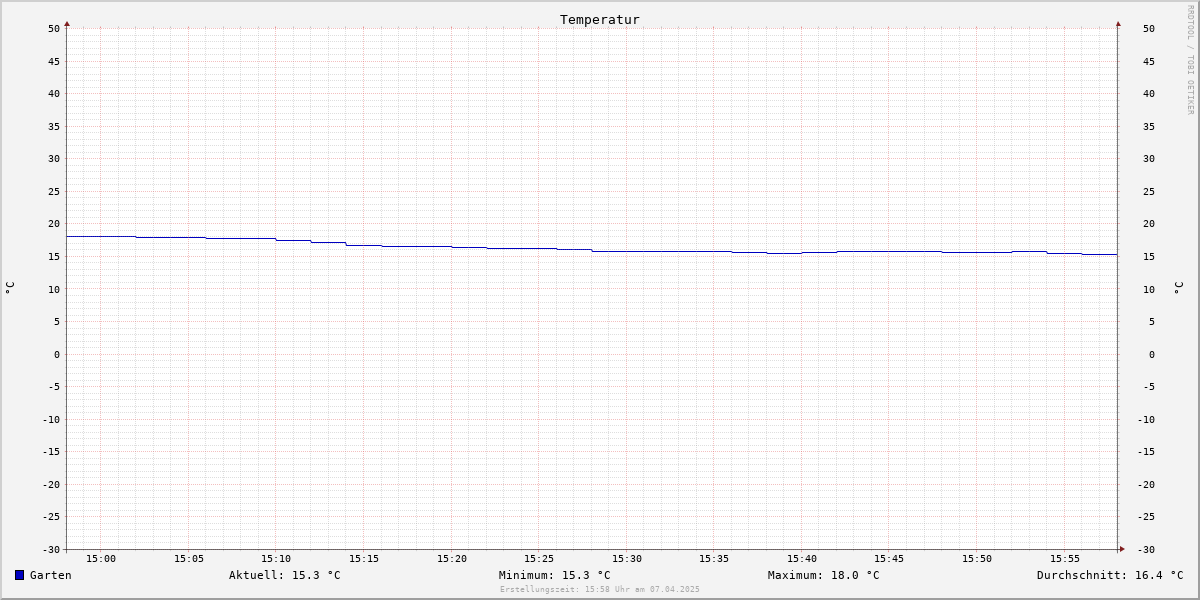Click the 15:15 time axis label
The image size is (1200, 600).
[x=364, y=559]
